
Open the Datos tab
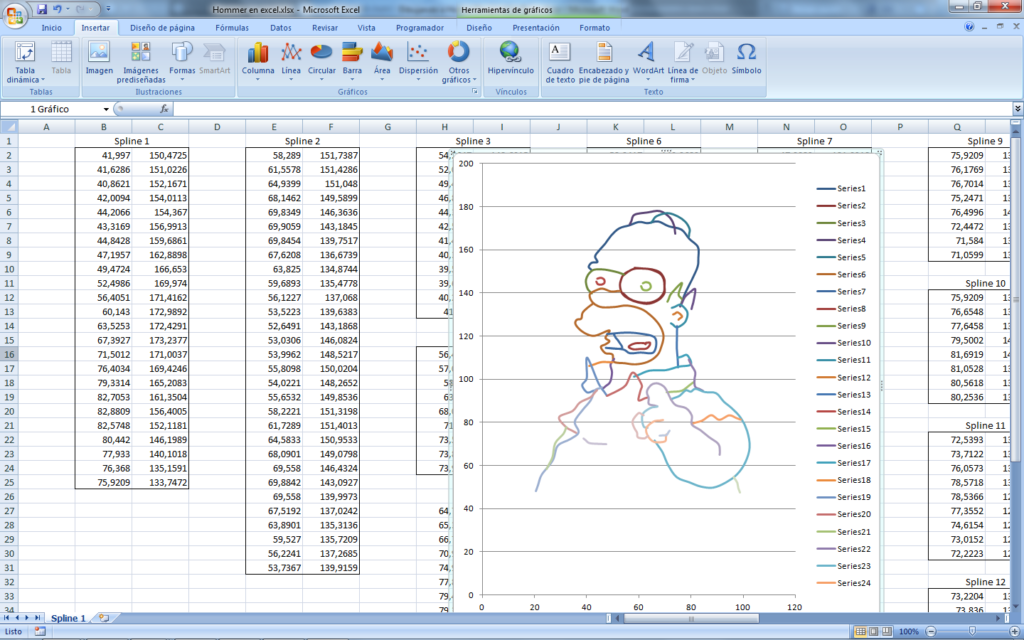coord(281,28)
